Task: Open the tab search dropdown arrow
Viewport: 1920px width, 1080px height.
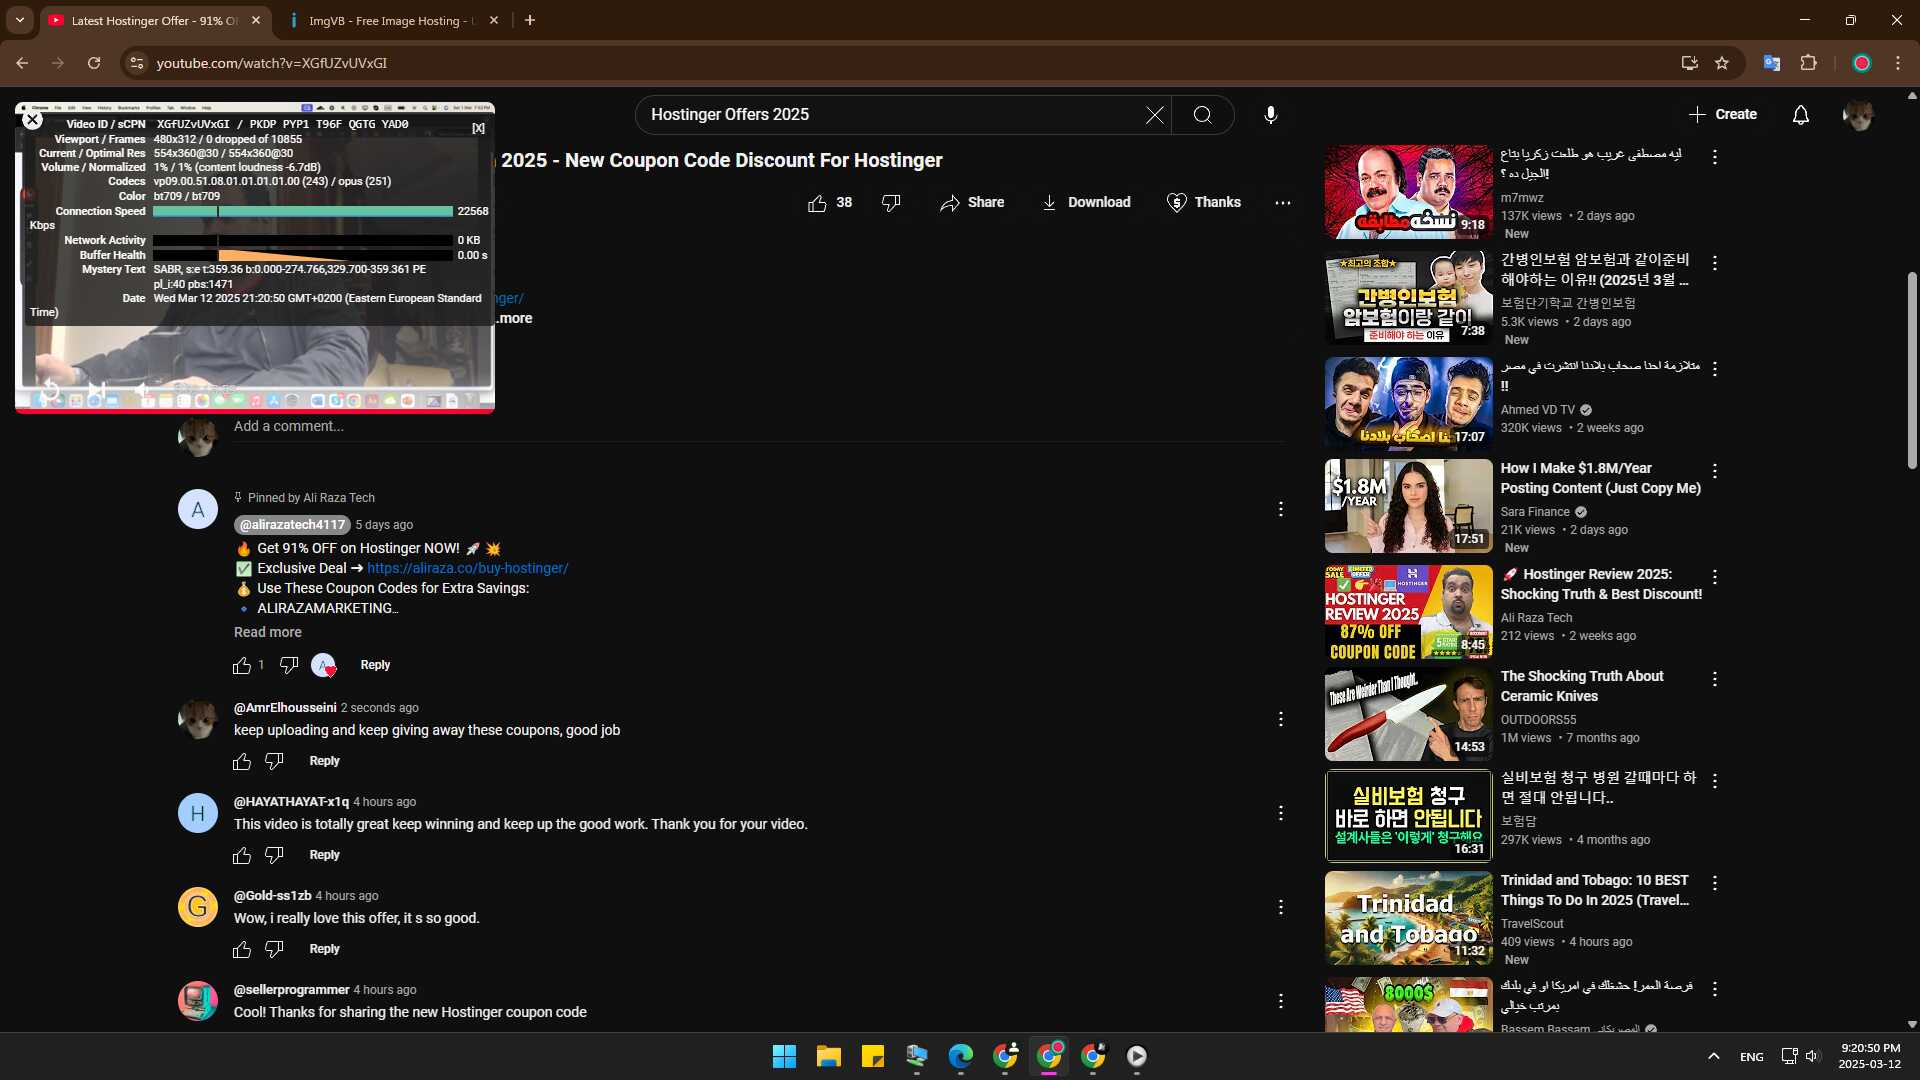Action: (x=20, y=20)
